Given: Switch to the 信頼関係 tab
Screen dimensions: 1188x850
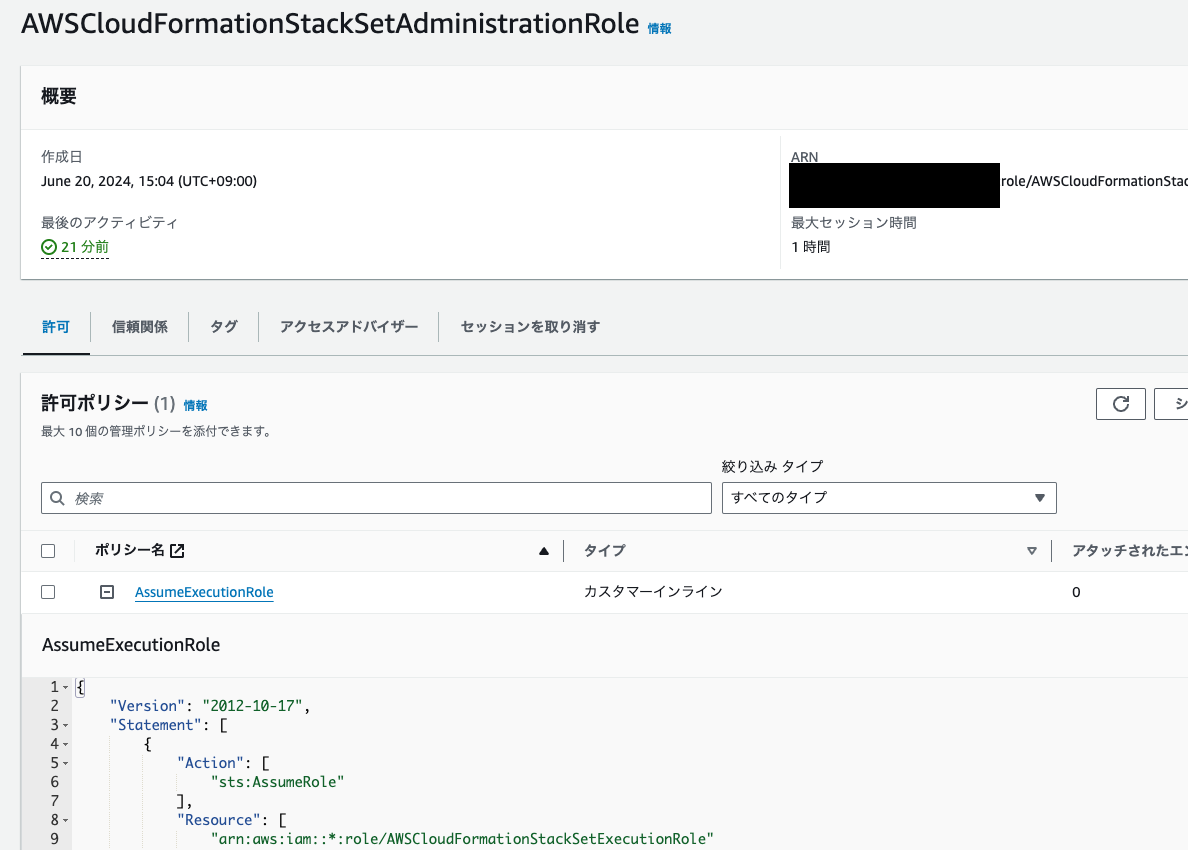Looking at the screenshot, I should pos(139,326).
